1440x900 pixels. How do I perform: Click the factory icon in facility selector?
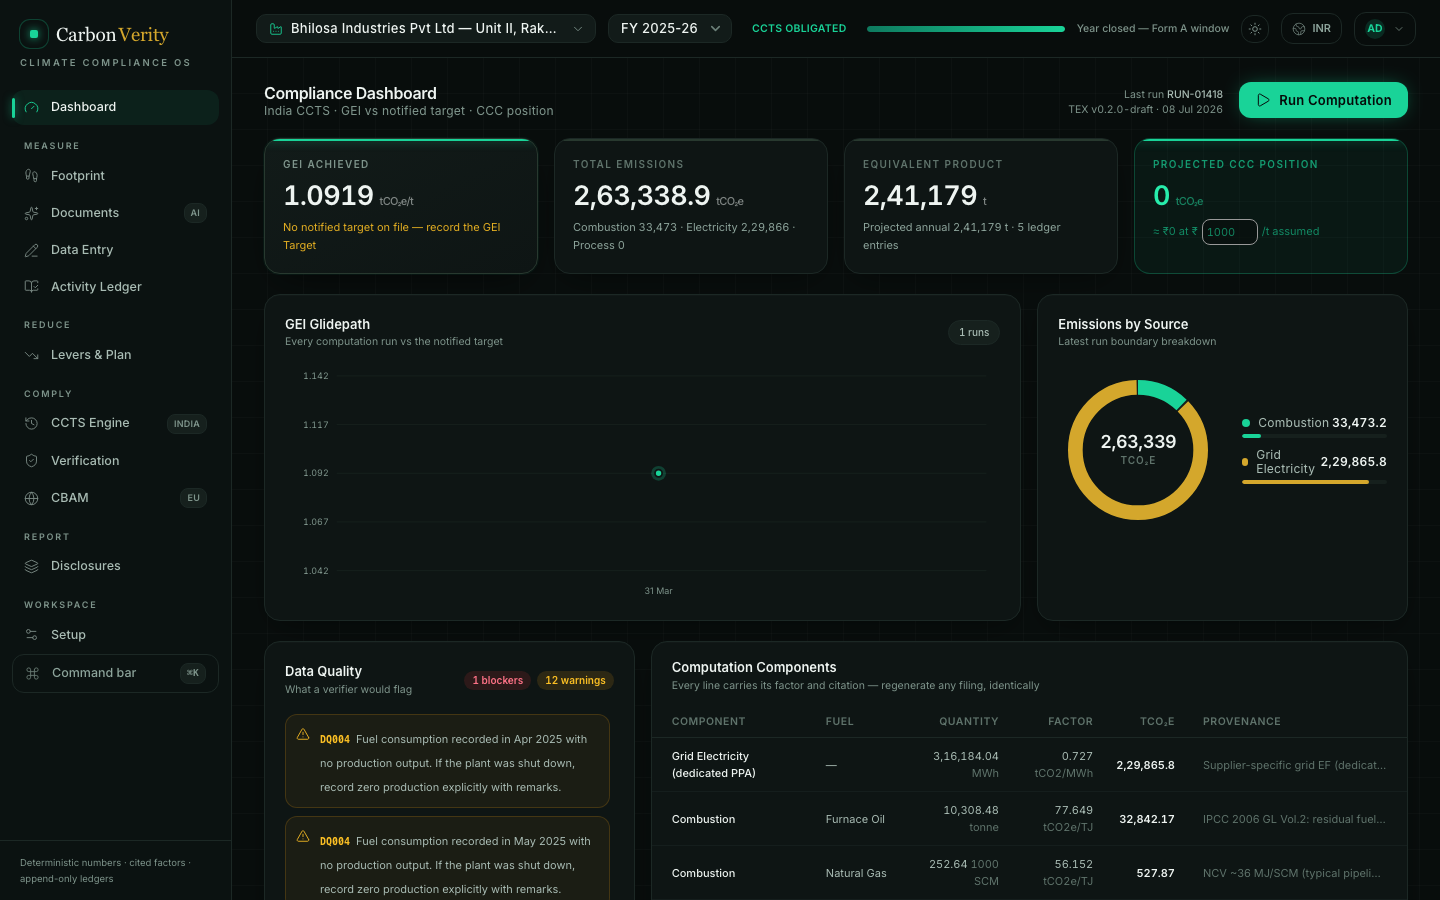276,29
